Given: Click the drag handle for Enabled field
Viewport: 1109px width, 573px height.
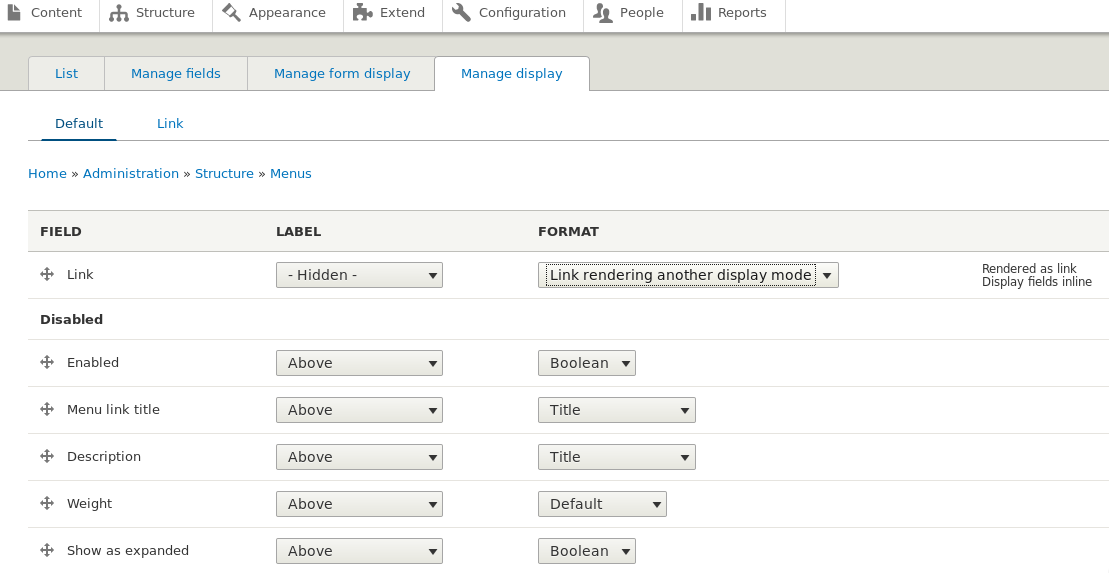Looking at the screenshot, I should pos(47,363).
